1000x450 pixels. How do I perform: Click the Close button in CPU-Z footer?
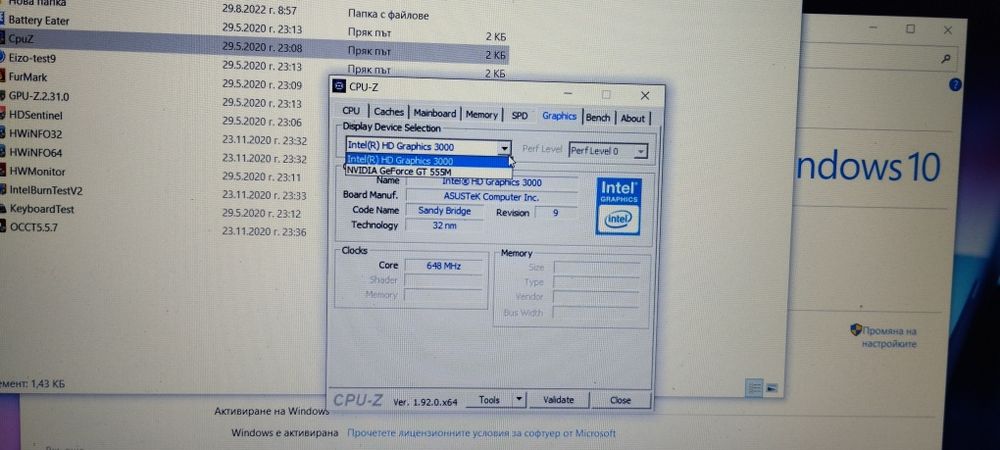[x=620, y=400]
